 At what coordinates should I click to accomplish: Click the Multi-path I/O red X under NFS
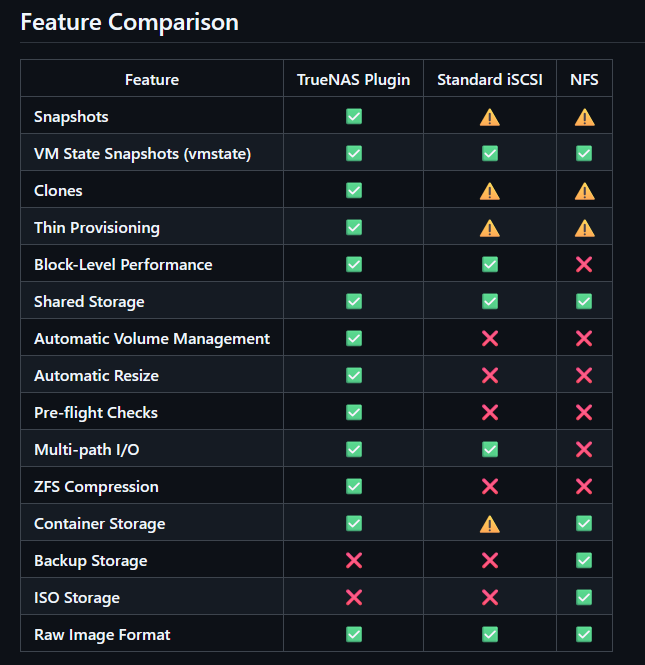click(584, 450)
